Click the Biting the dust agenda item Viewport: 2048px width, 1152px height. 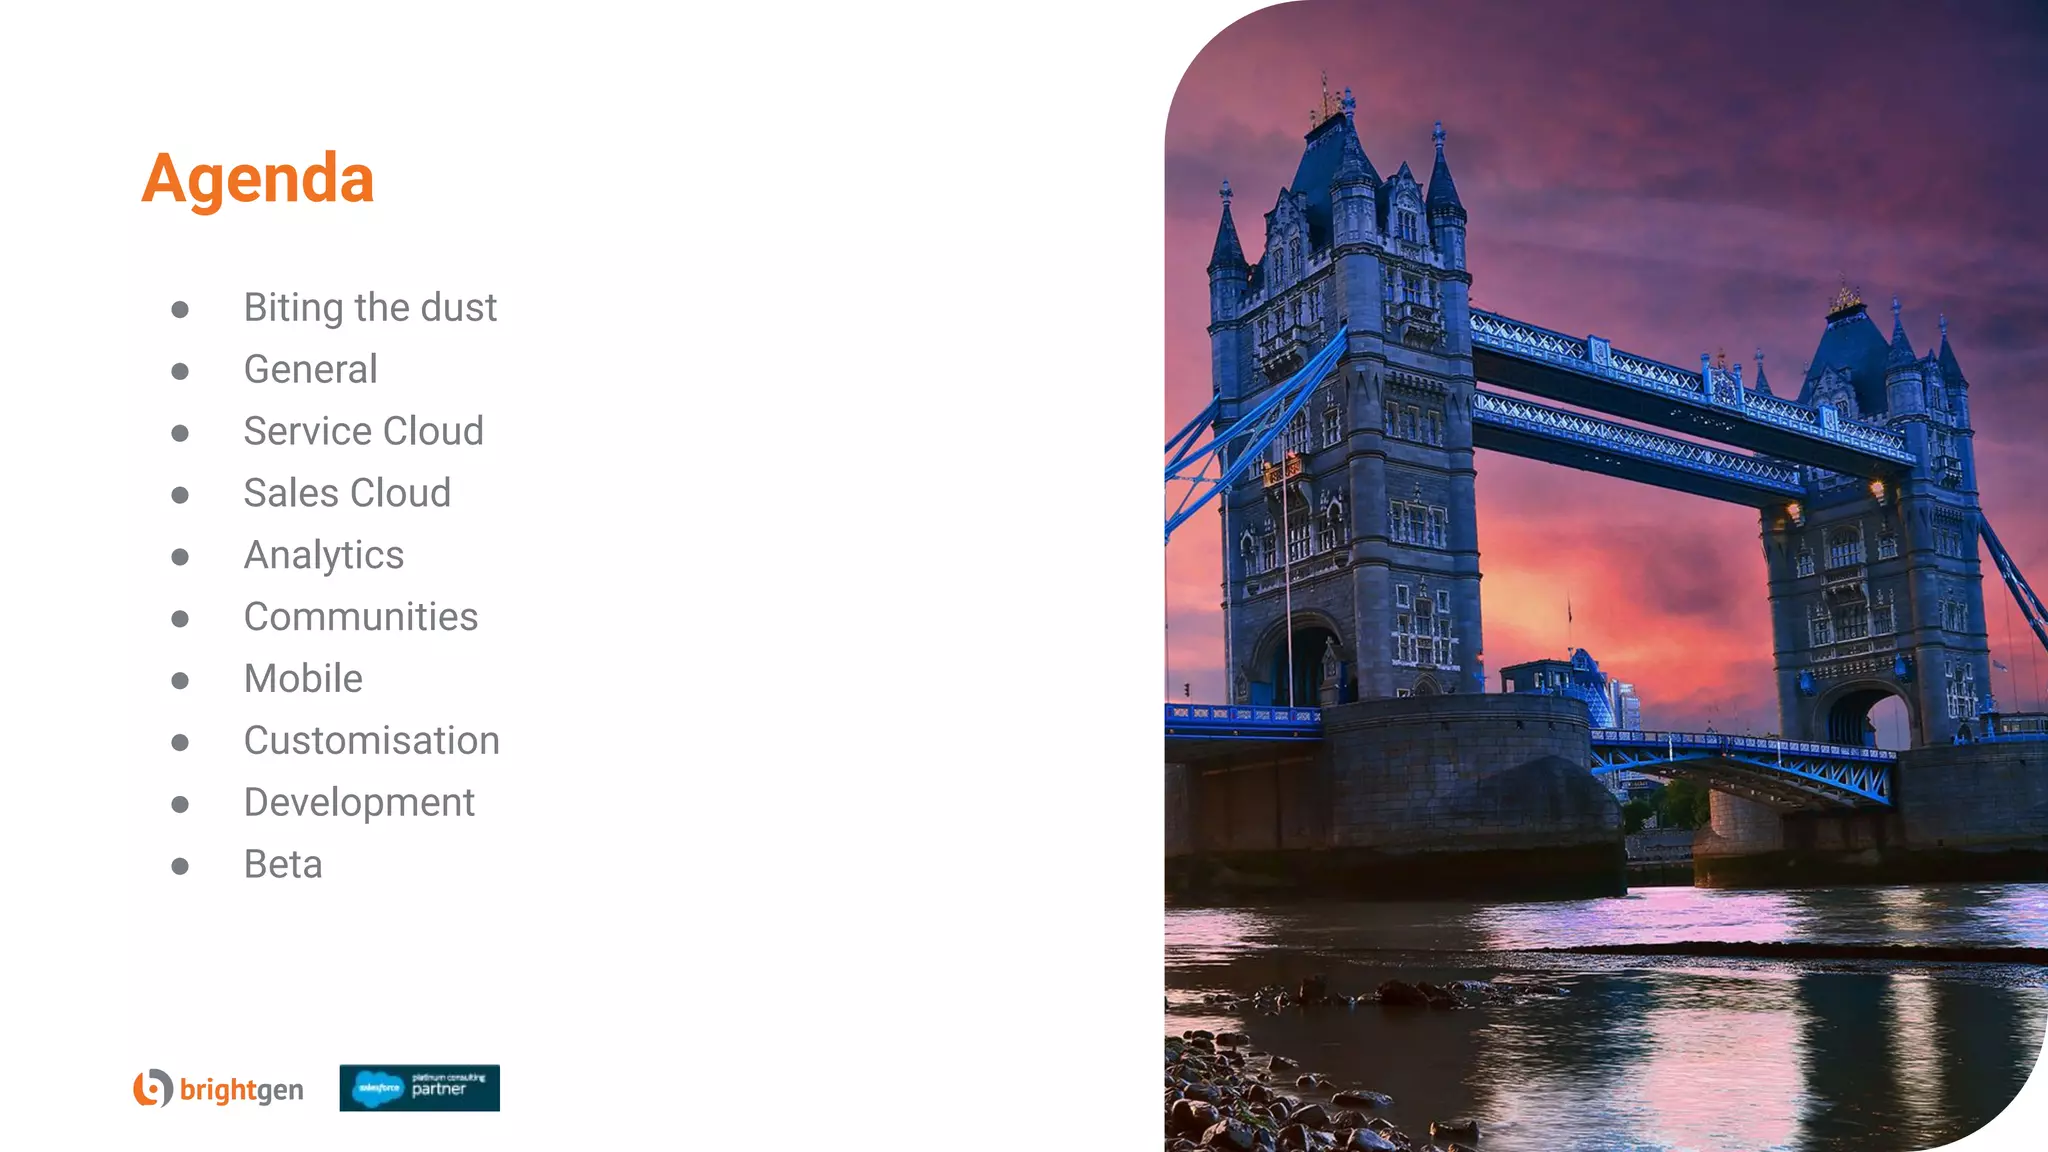370,308
